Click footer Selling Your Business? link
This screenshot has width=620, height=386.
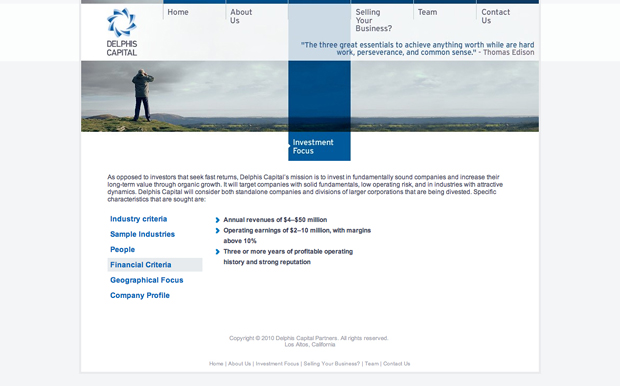click(x=332, y=364)
